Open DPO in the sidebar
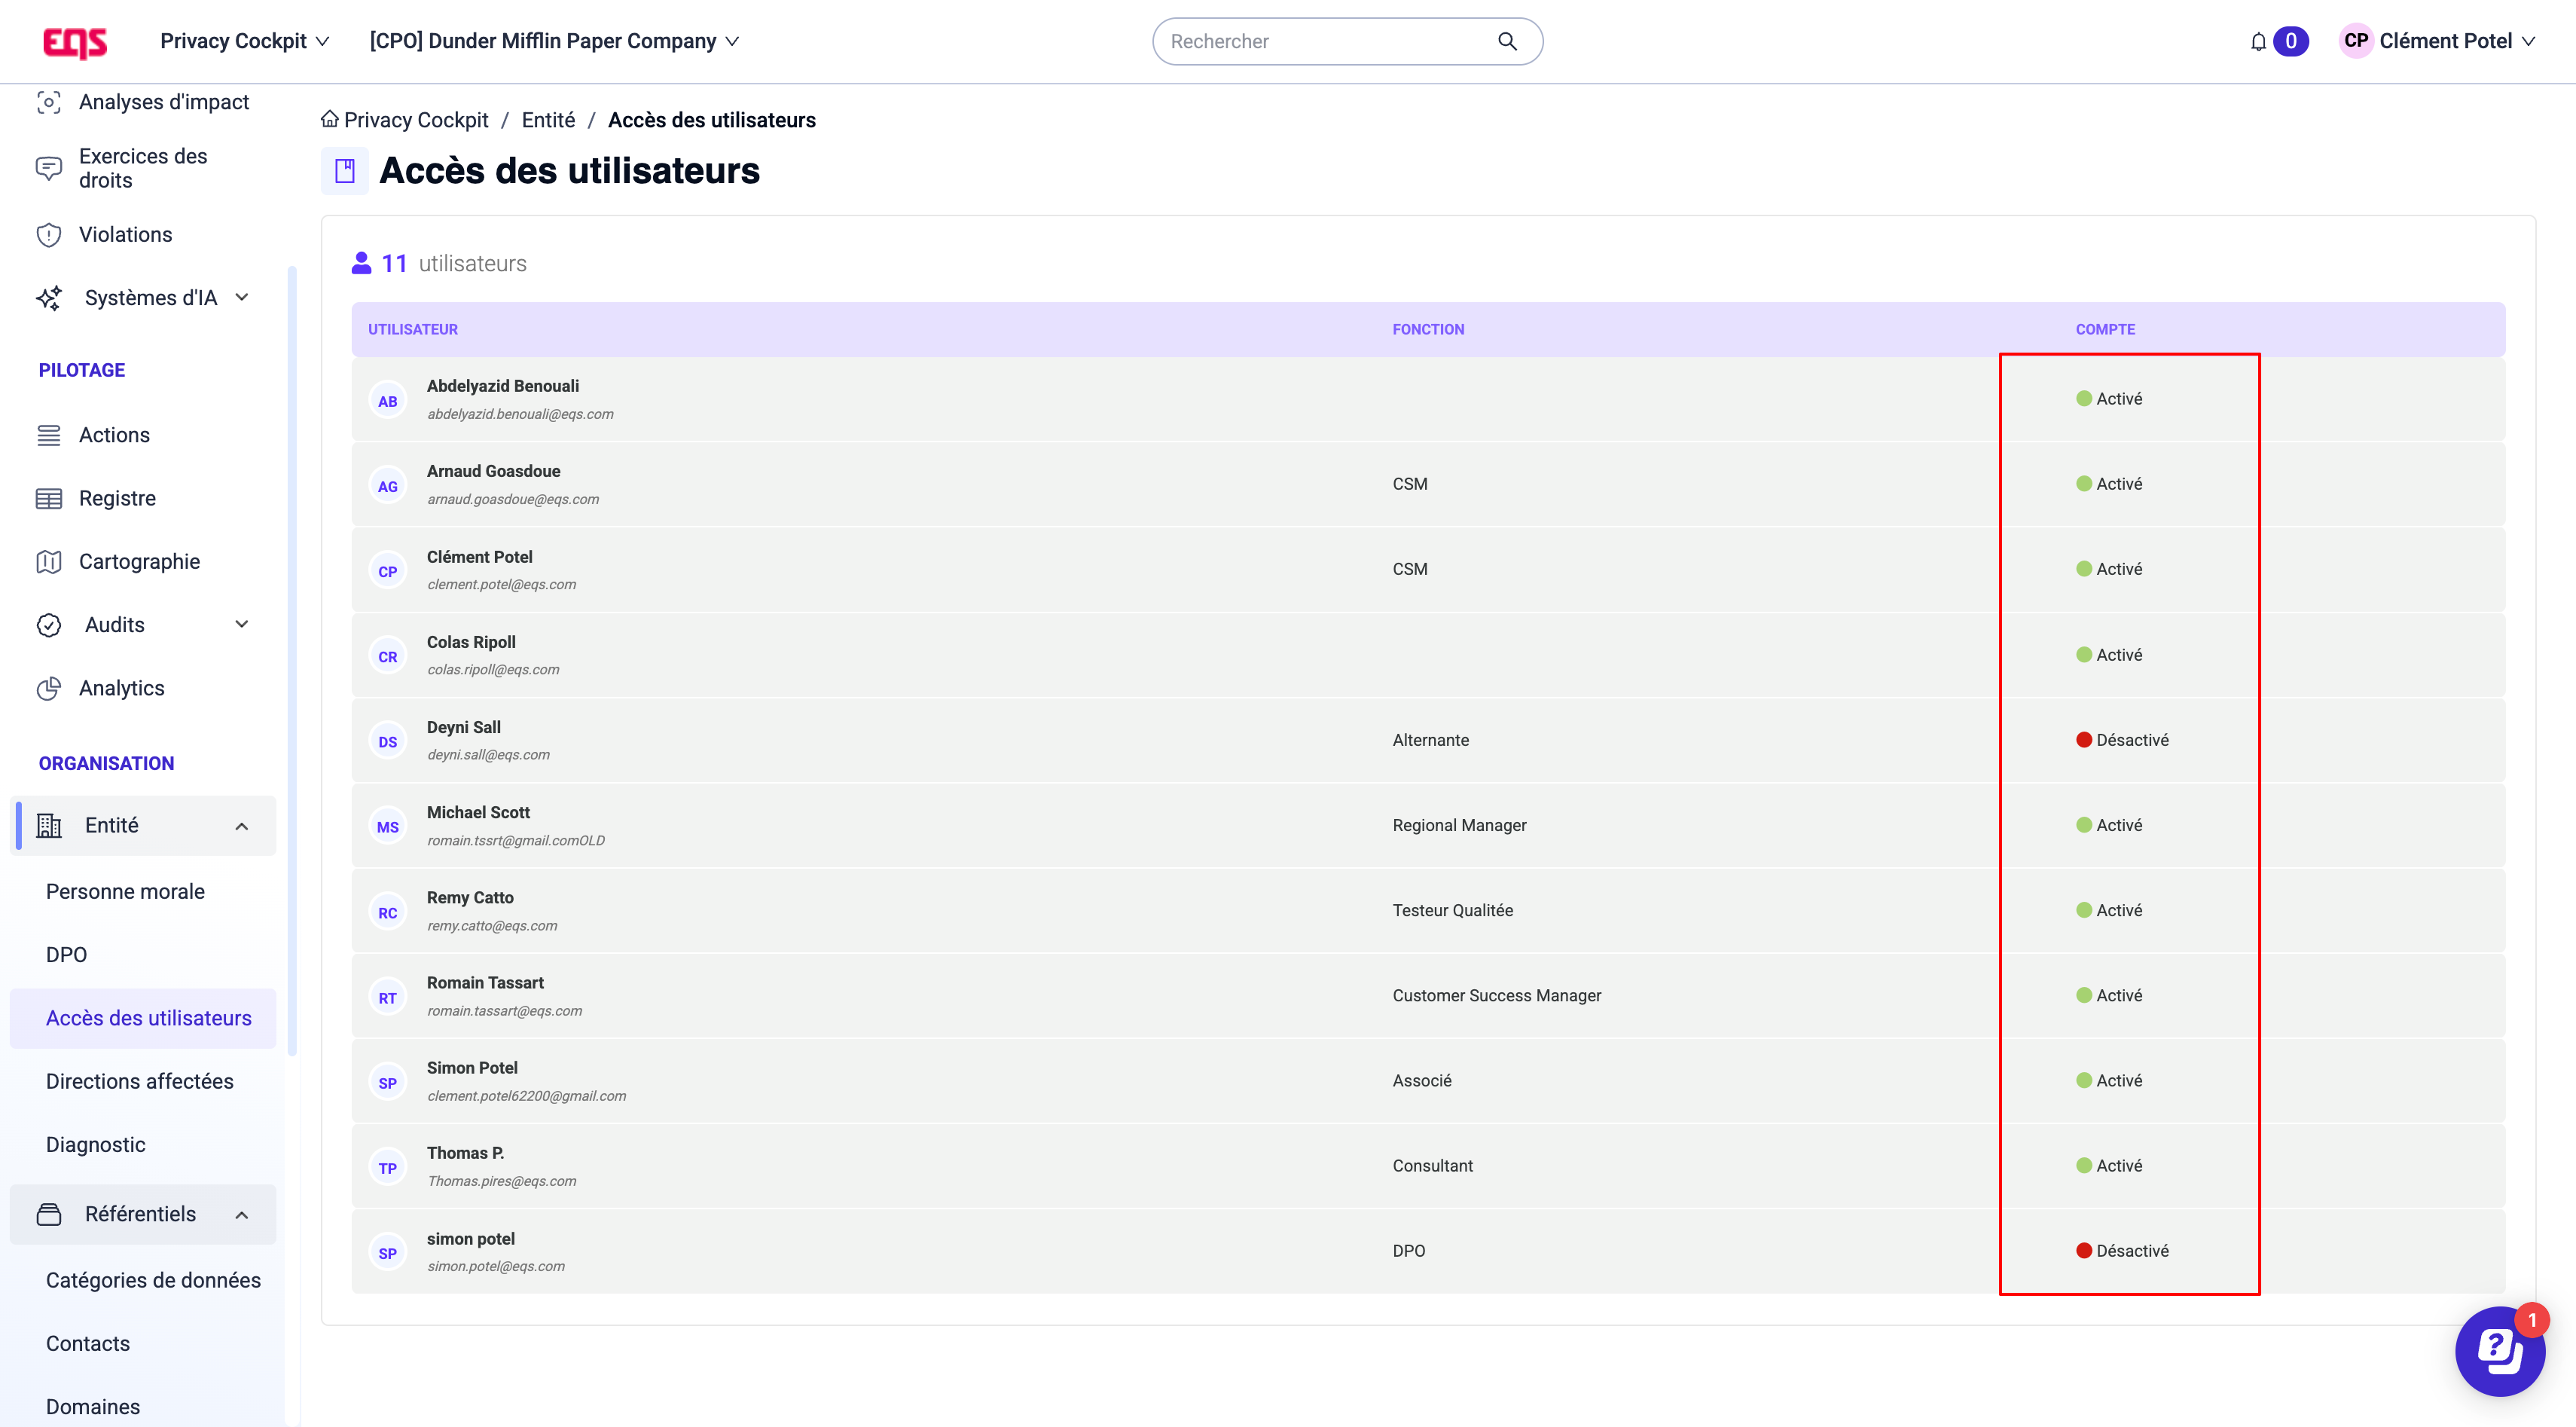The height and width of the screenshot is (1427, 2576). tap(66, 955)
